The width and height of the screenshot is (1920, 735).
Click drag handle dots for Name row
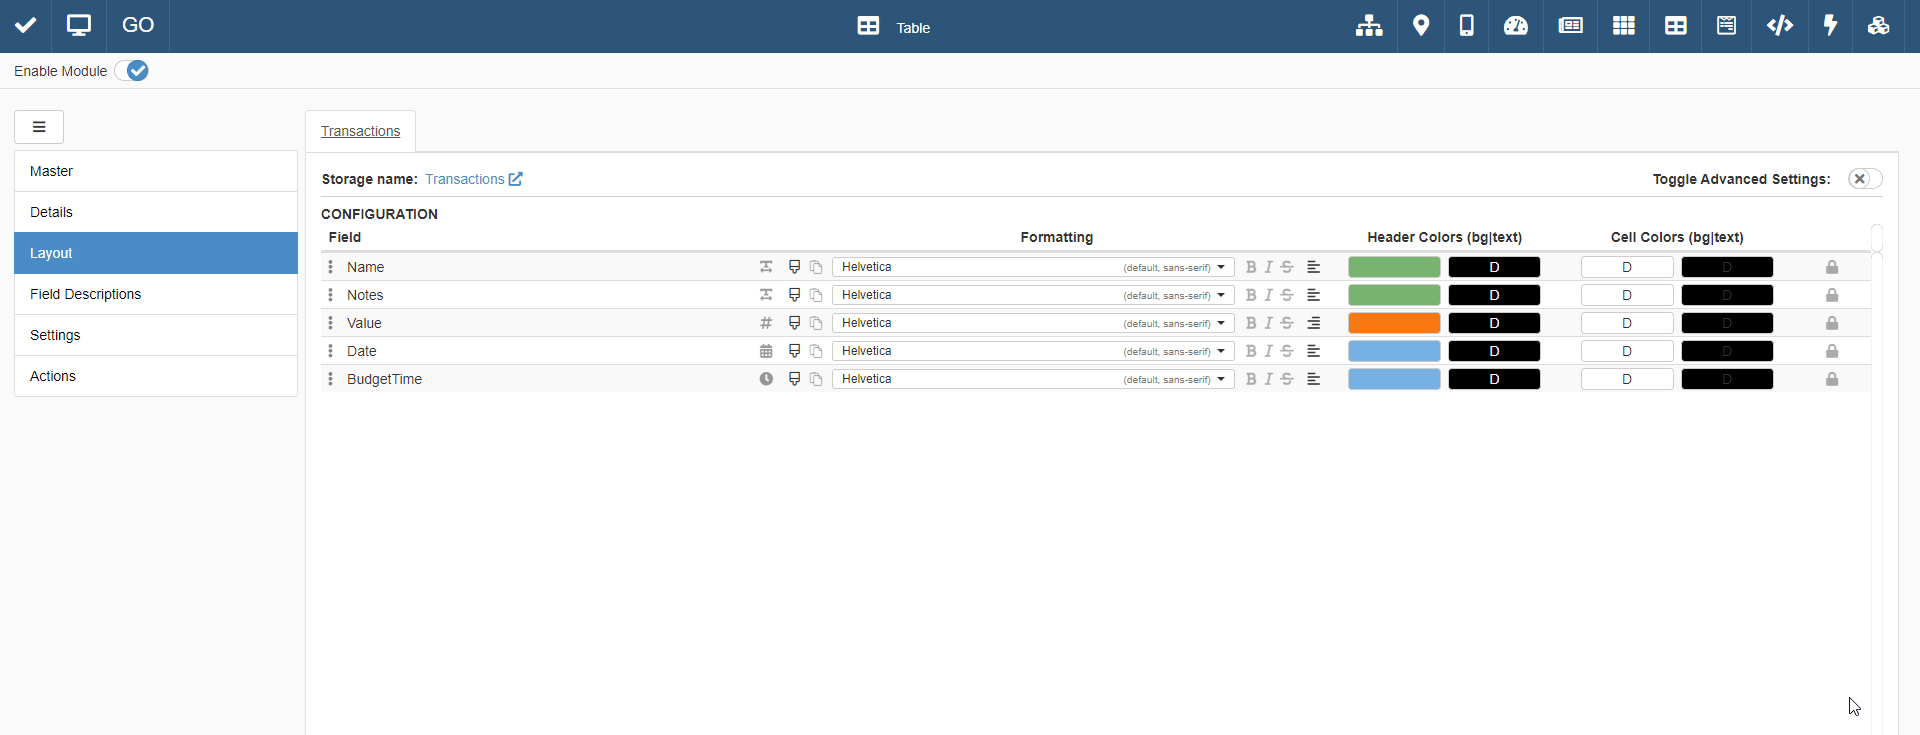(x=330, y=267)
